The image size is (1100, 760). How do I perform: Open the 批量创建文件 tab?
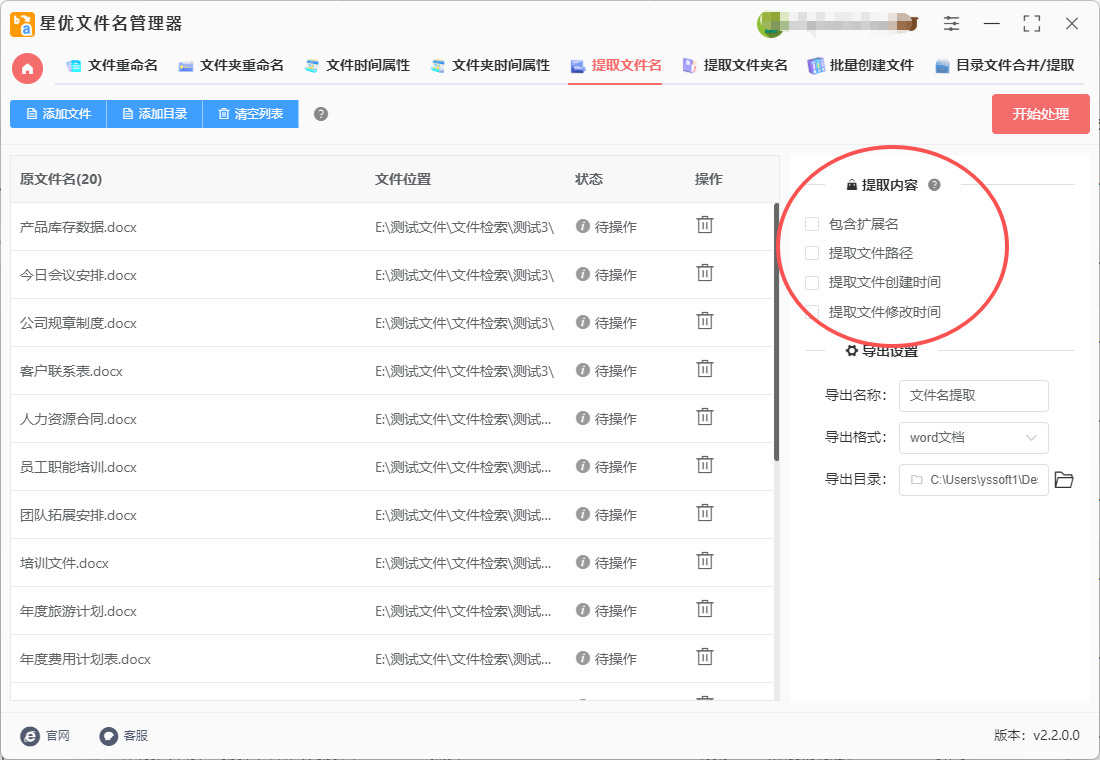[x=861, y=65]
